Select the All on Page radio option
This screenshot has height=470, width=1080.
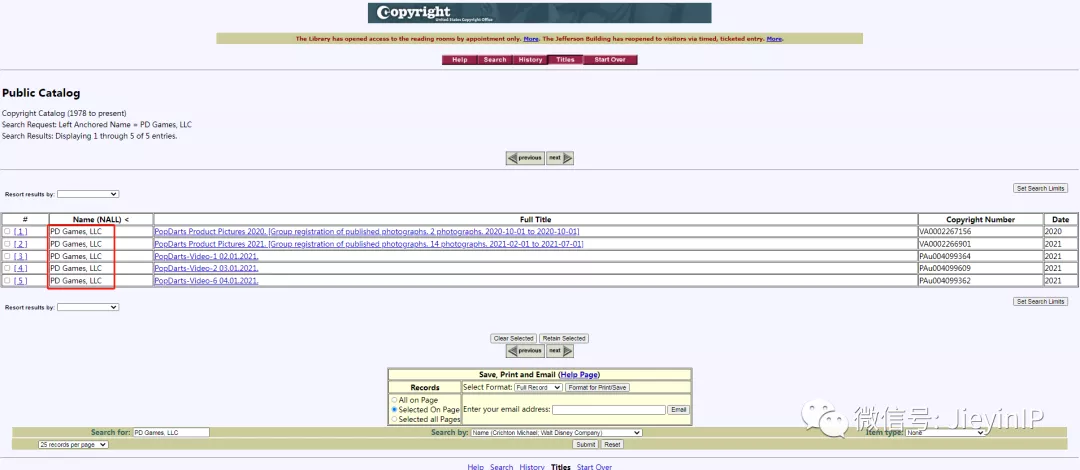coord(394,400)
